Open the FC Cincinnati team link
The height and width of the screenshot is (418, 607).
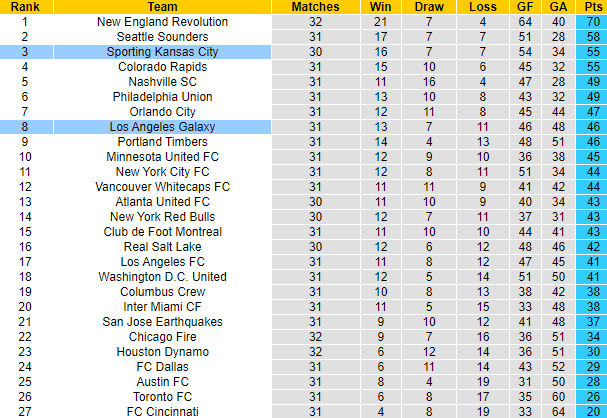[162, 412]
